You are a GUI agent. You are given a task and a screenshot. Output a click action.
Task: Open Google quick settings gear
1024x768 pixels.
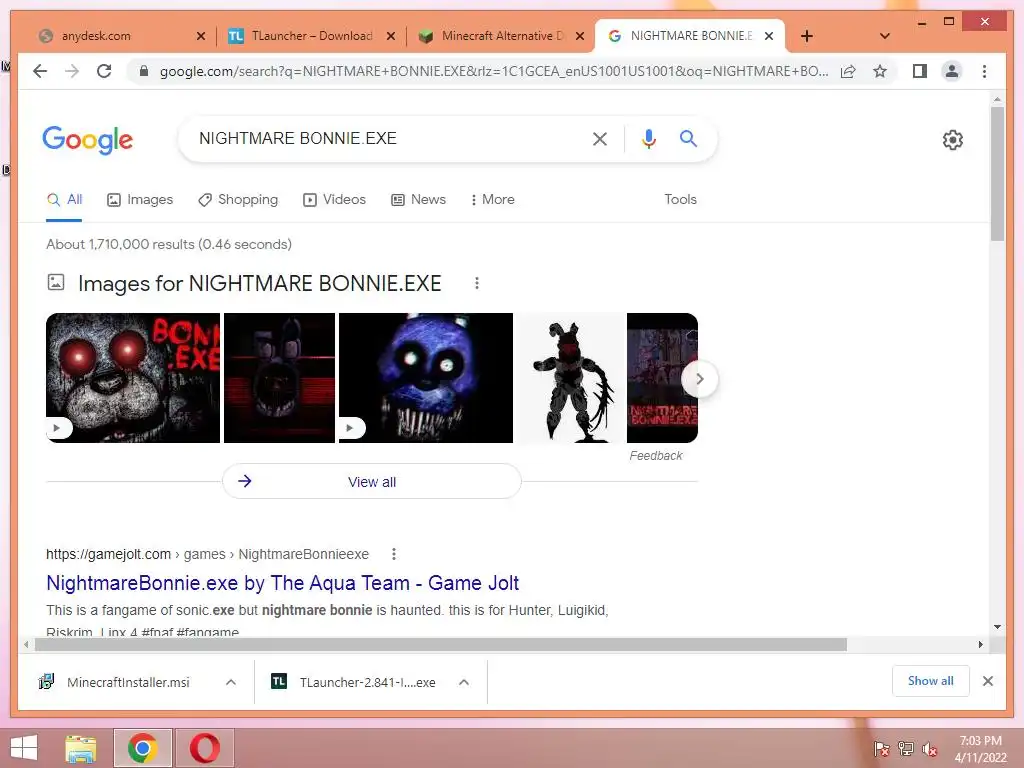952,140
